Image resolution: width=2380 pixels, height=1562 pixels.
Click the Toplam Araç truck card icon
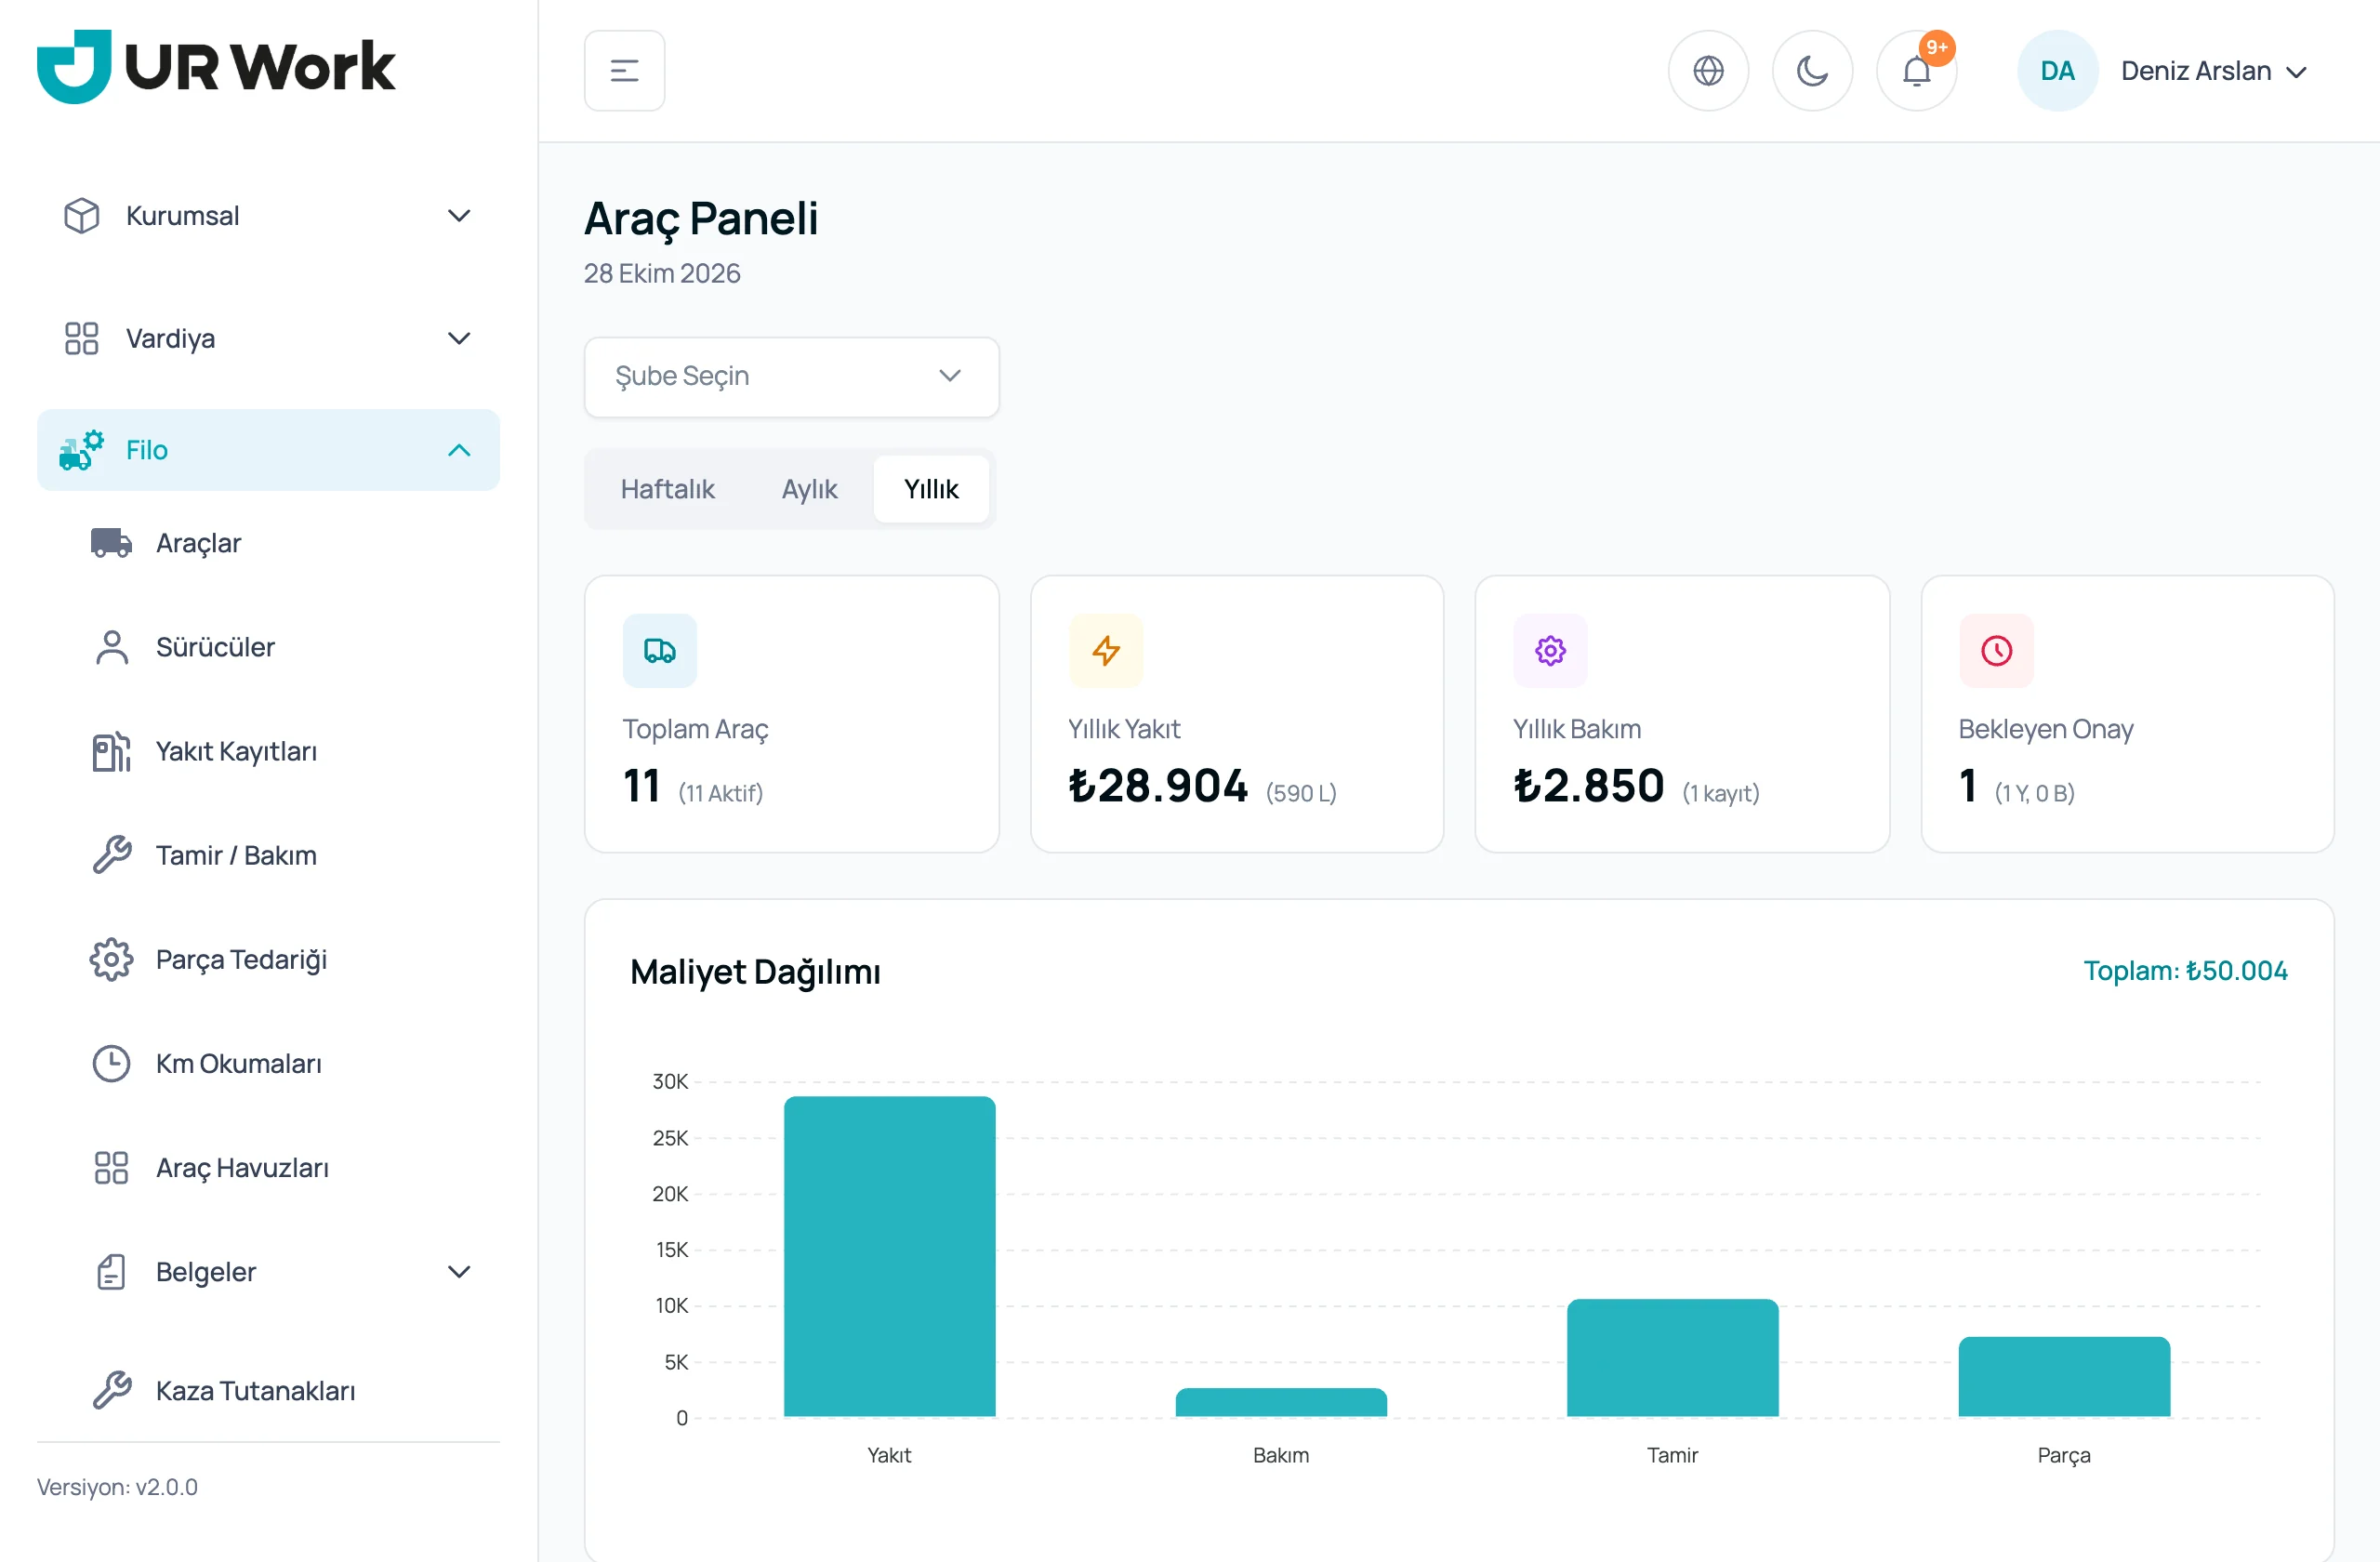point(659,651)
